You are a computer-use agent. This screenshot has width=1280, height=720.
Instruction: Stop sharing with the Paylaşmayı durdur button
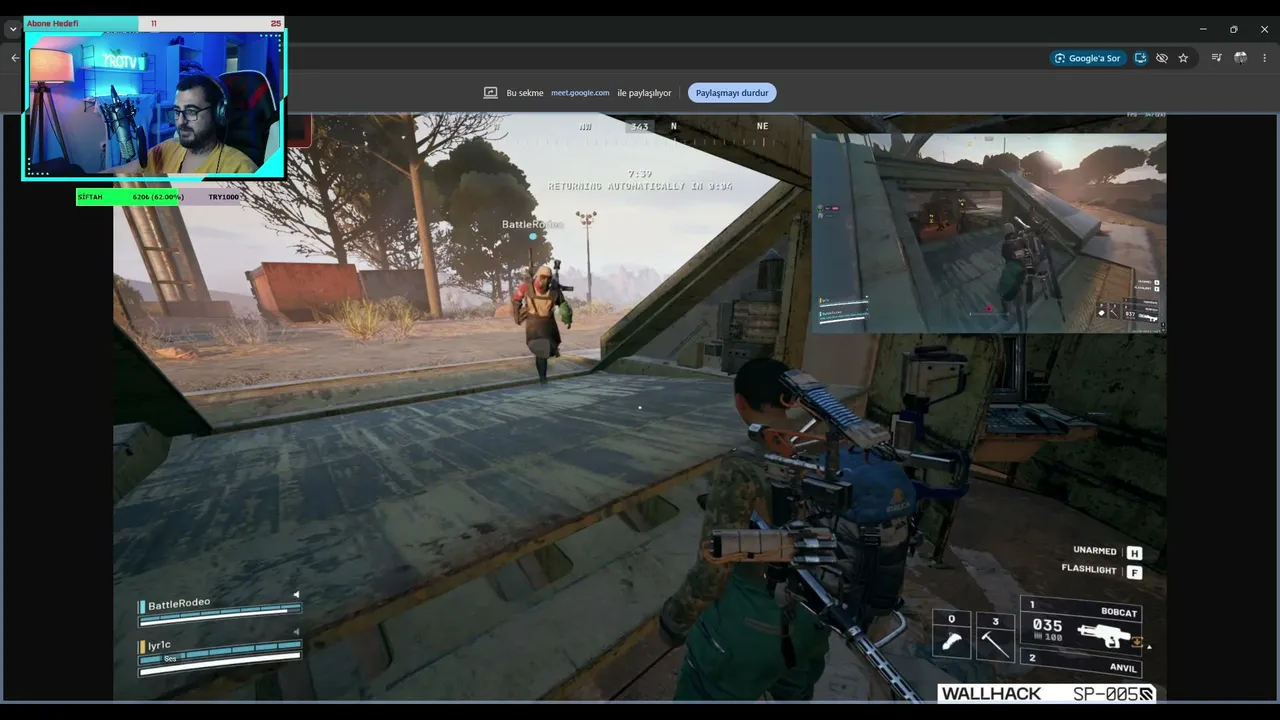(732, 93)
